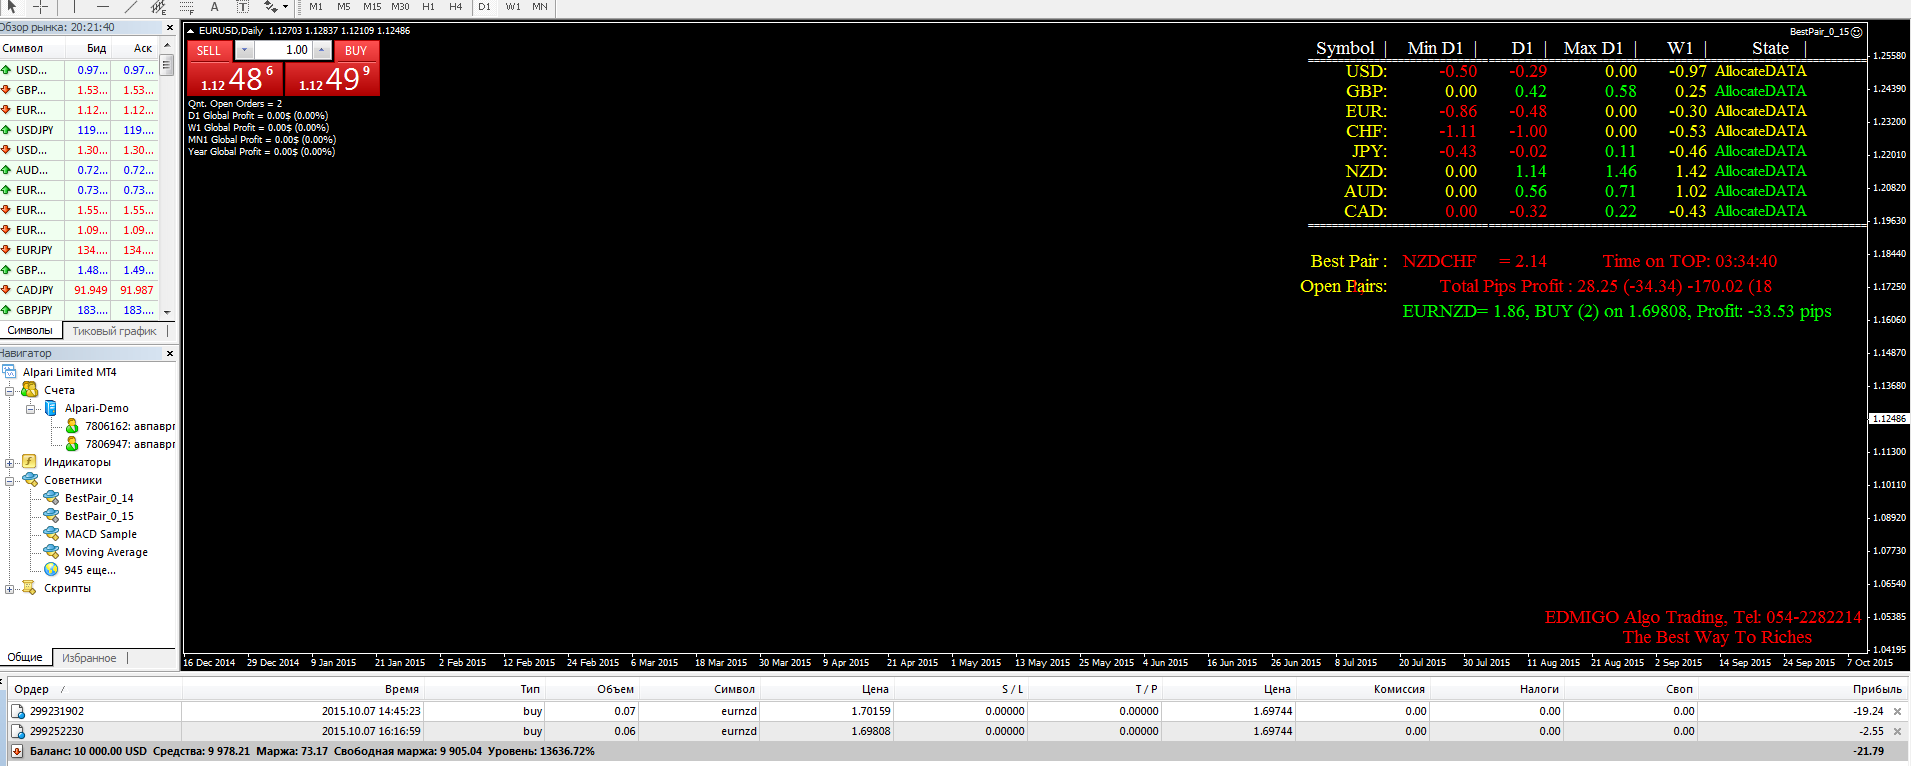Image resolution: width=1911 pixels, height=766 pixels.
Task: Close order 299252230 with its X button
Action: (1897, 731)
